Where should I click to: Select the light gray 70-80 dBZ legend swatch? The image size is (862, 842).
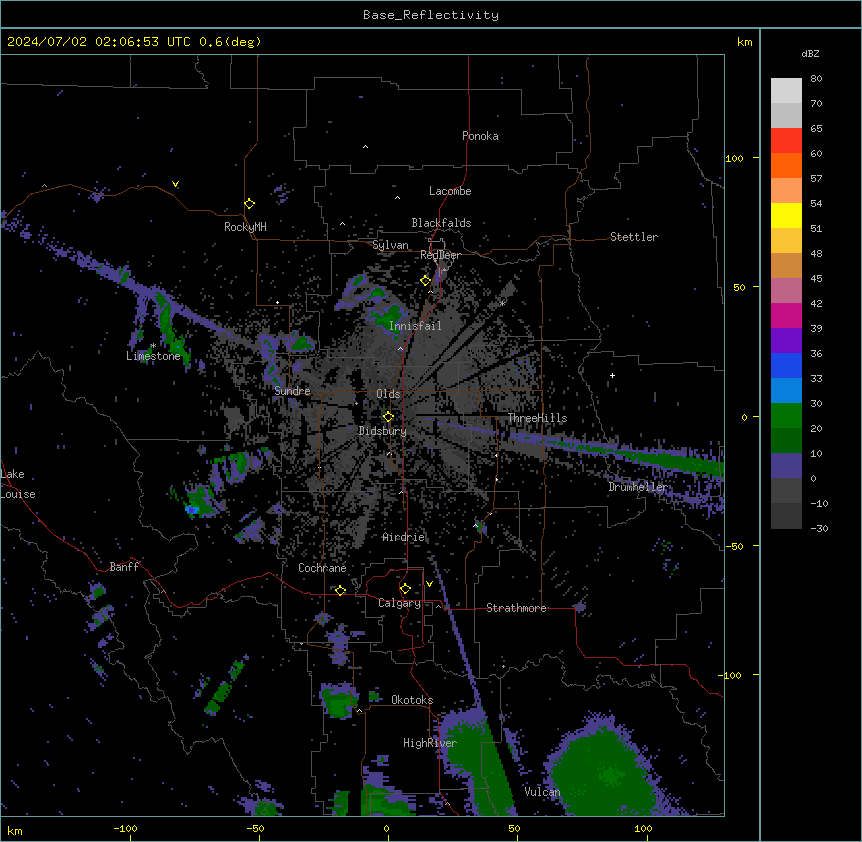[786, 91]
